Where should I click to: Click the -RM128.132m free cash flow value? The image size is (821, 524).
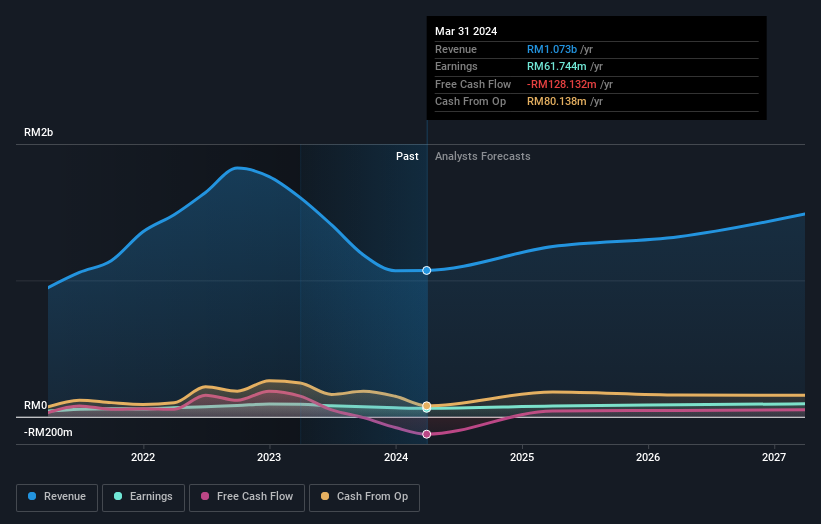pos(561,84)
